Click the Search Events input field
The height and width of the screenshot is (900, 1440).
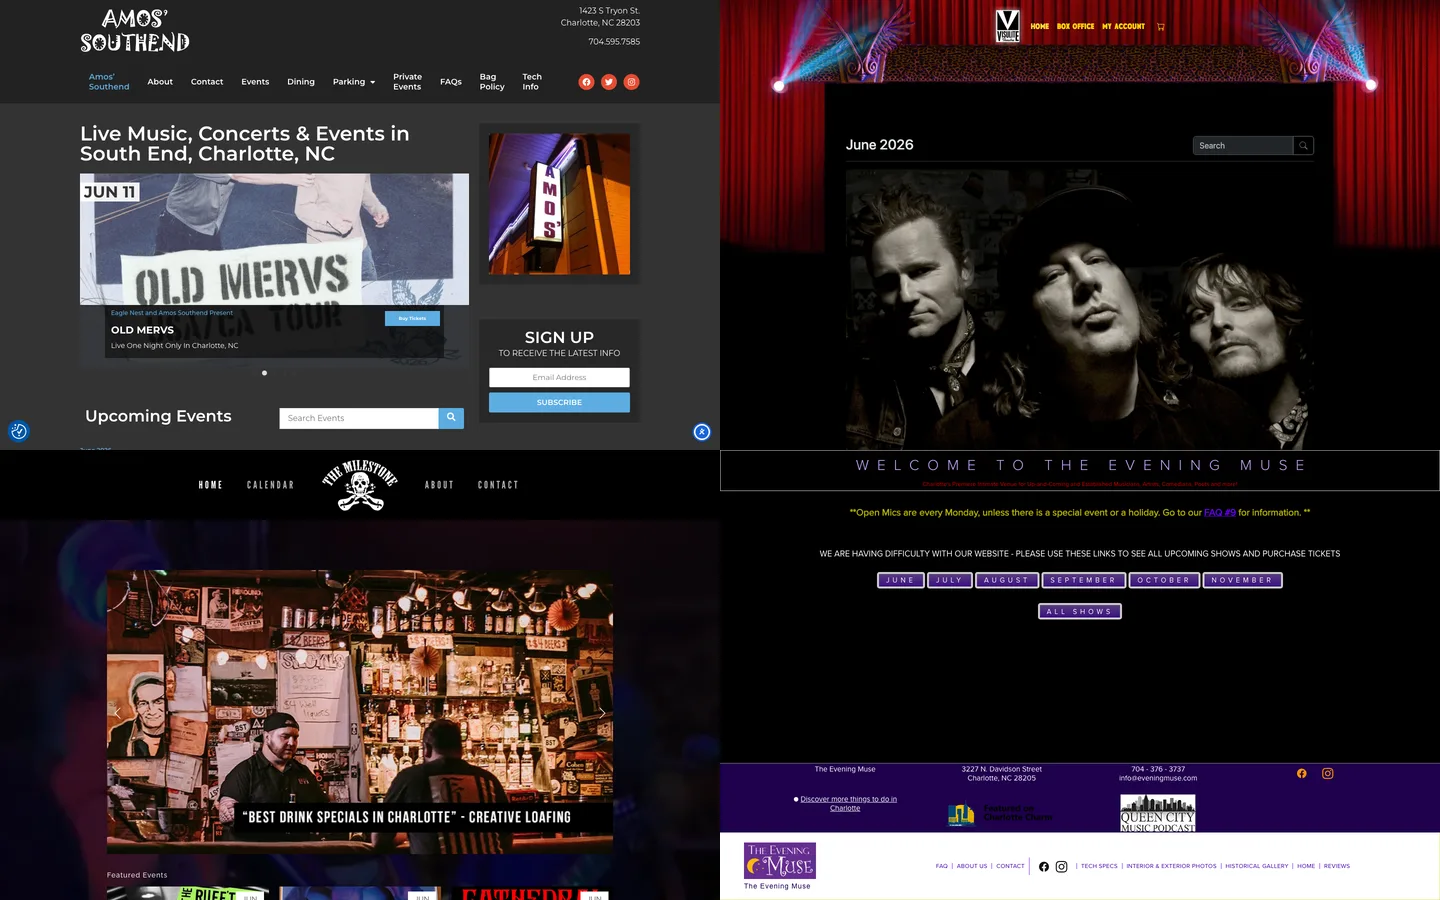point(359,418)
